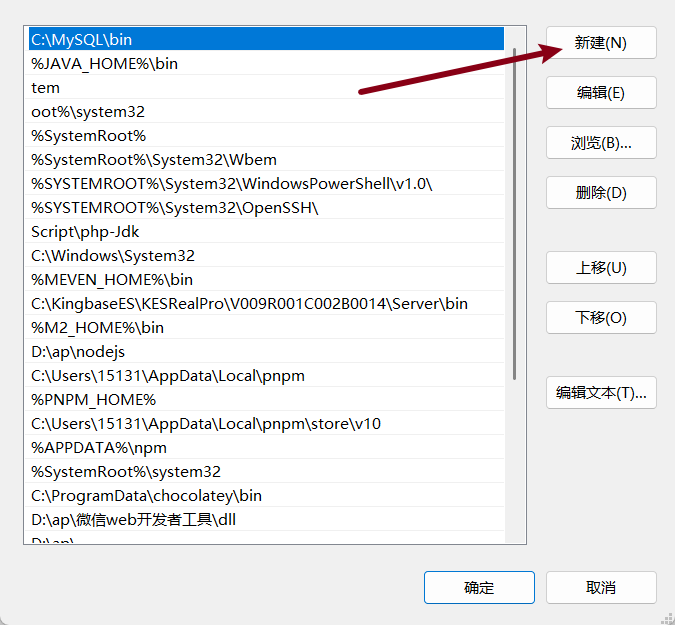Cancel the dialog with 取消
675x625 pixels.
(601, 588)
